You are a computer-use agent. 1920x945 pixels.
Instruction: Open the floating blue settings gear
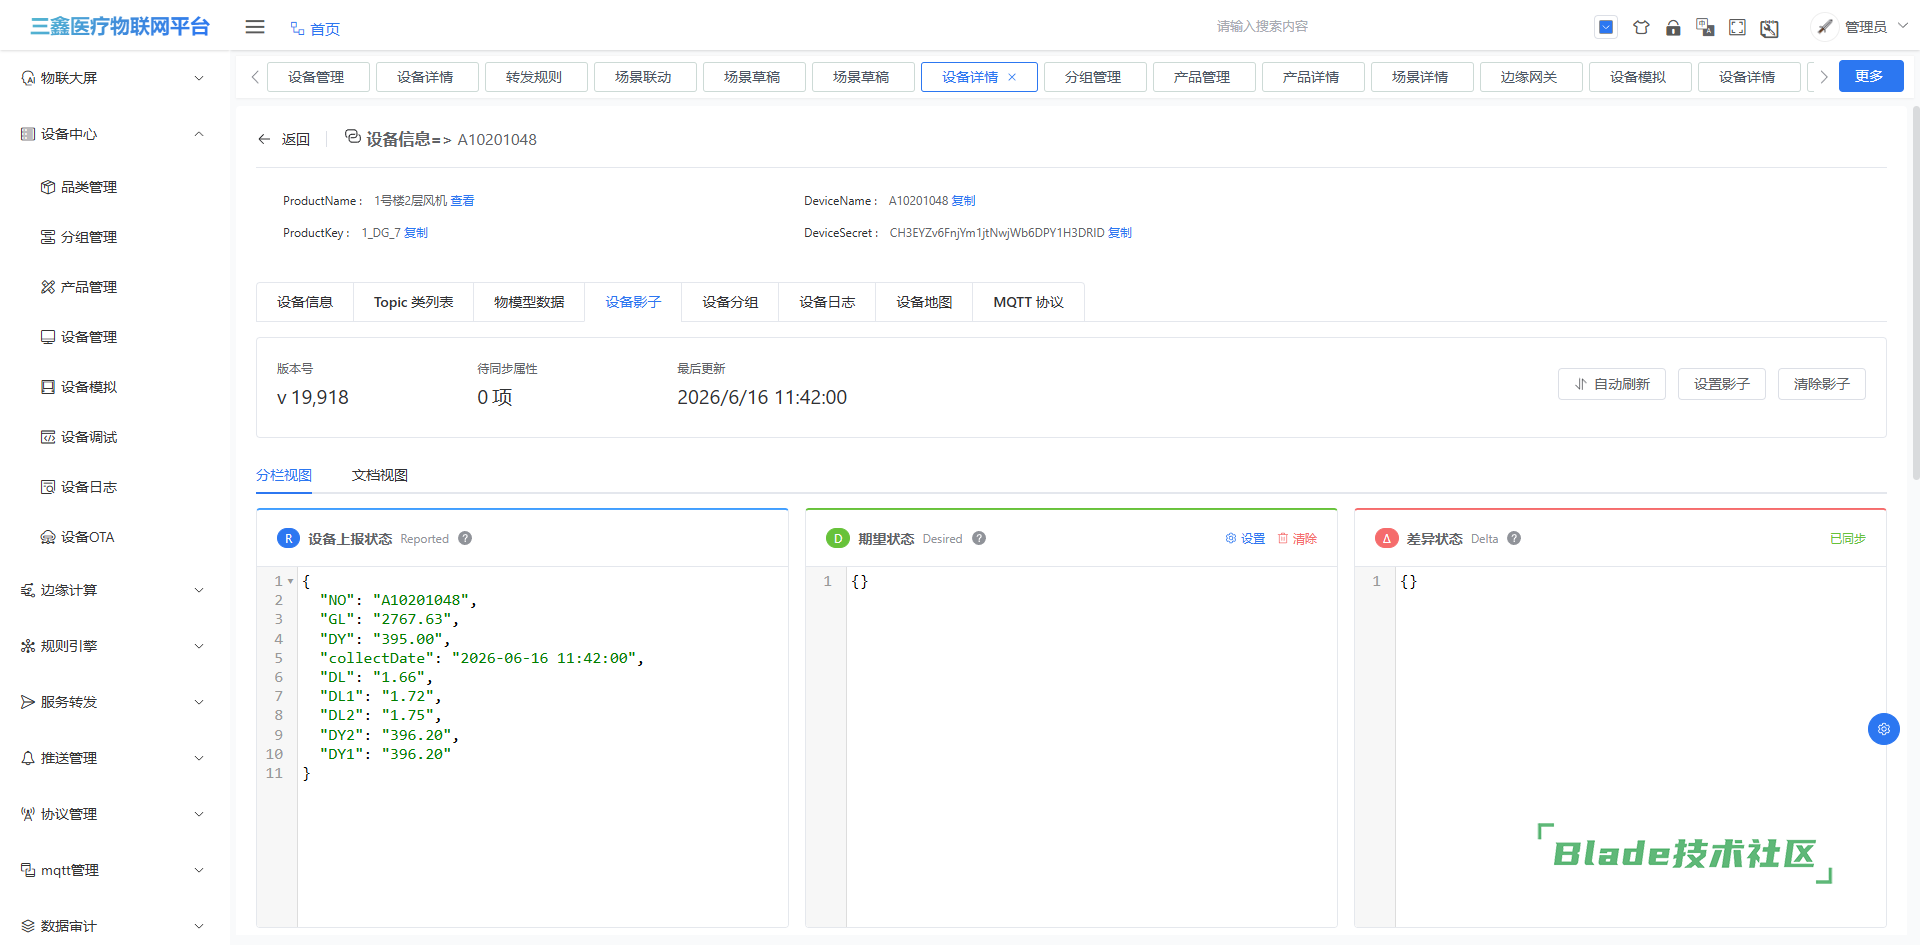tap(1884, 729)
